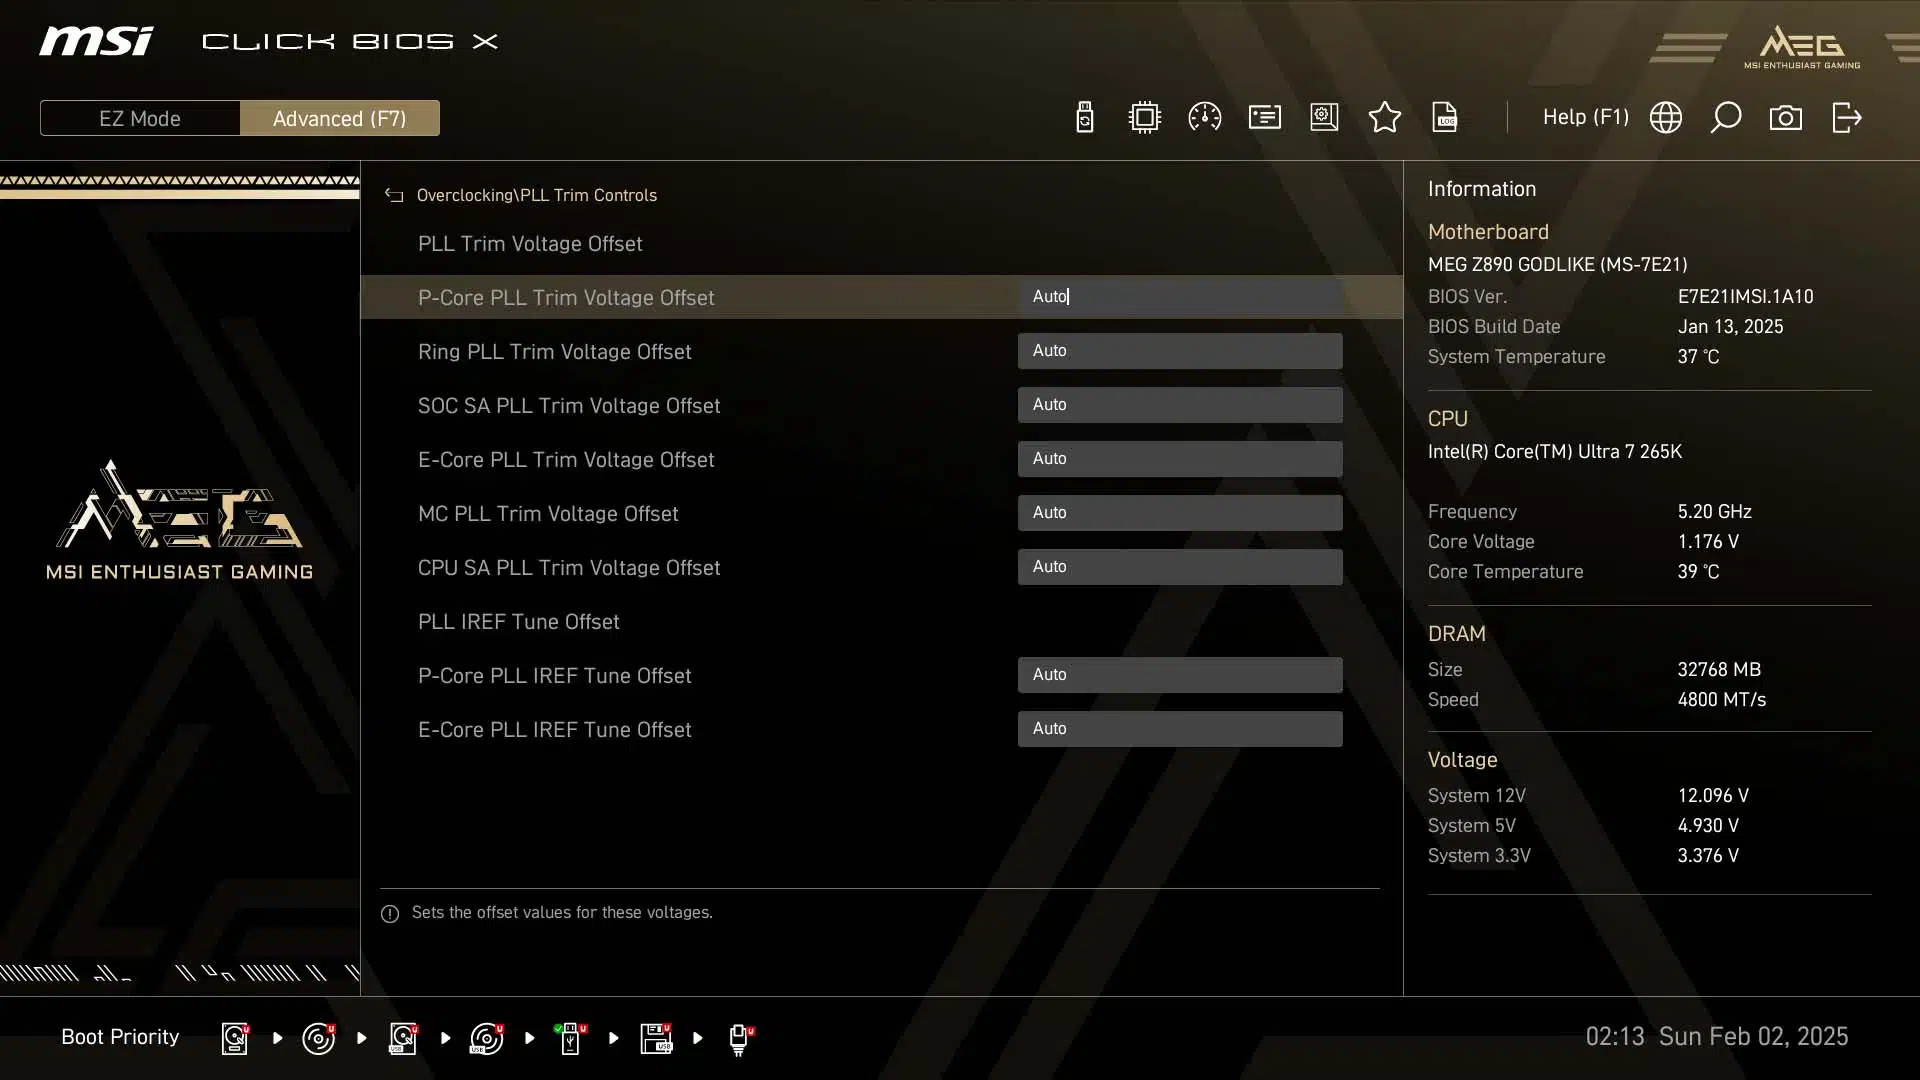1920x1080 pixels.
Task: Click the Core Temperature 39 °C value
Action: [1698, 572]
